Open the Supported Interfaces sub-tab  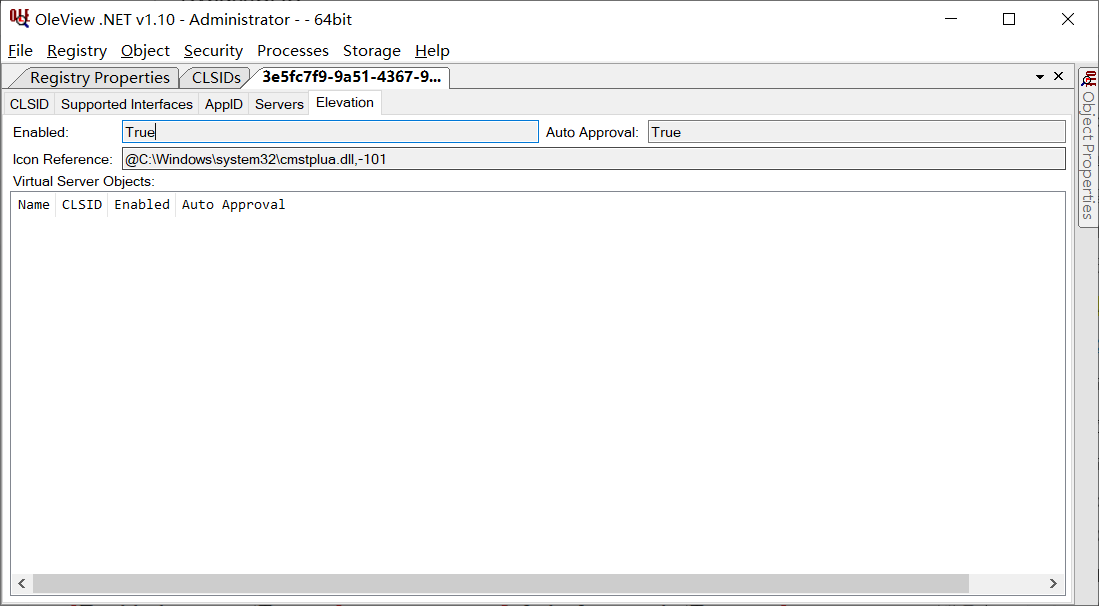127,104
